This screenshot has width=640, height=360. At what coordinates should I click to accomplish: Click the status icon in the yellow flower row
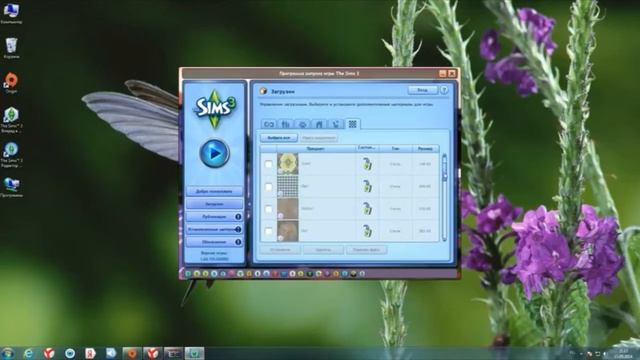[367, 164]
